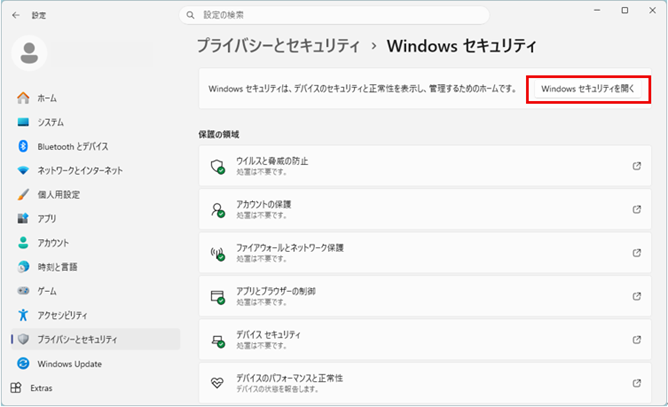The height and width of the screenshot is (407, 668).
Task: Click the back arrow in title bar
Action: [15, 15]
